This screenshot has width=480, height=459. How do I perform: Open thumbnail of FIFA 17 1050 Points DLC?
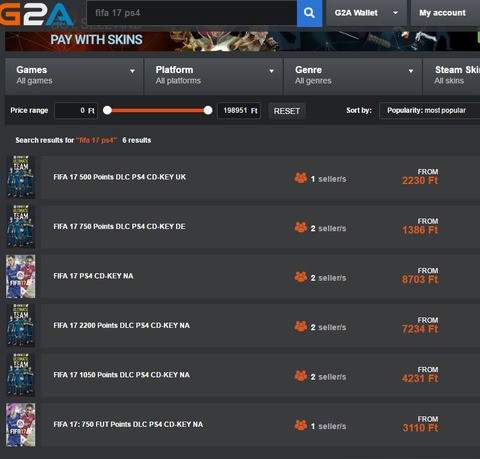(x=21, y=375)
